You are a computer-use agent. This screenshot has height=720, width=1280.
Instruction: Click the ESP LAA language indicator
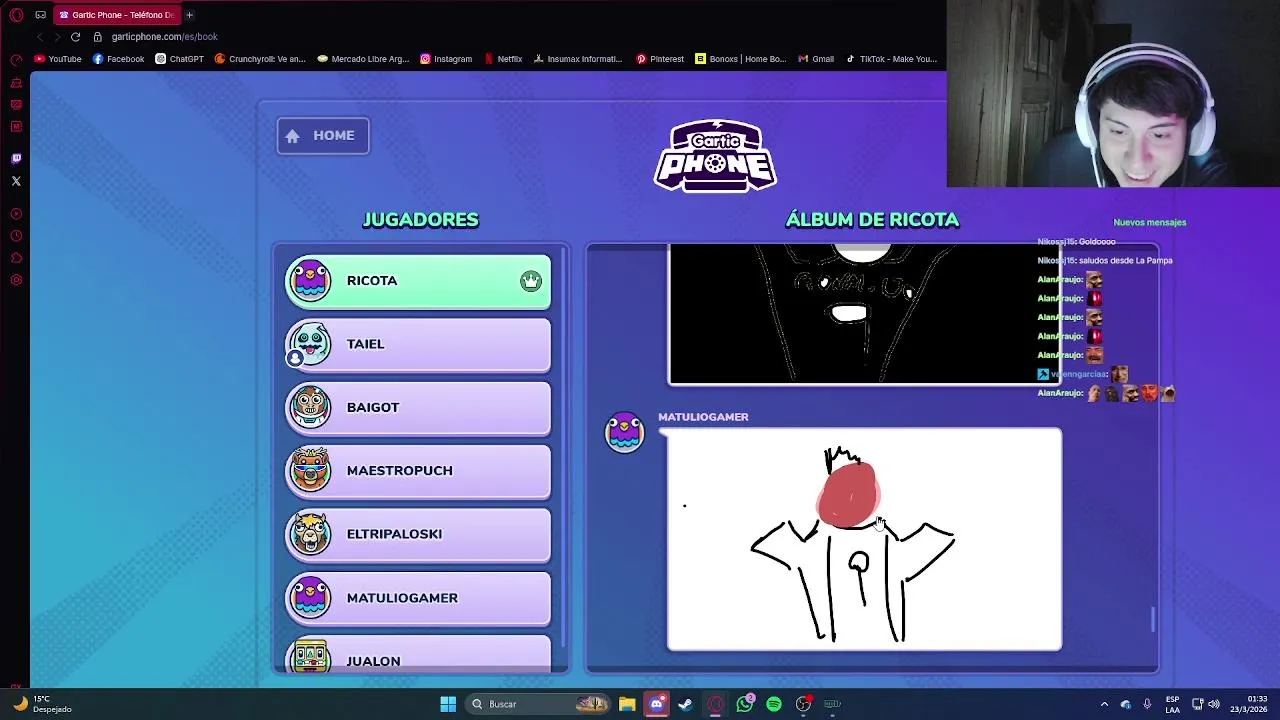pyautogui.click(x=1172, y=704)
